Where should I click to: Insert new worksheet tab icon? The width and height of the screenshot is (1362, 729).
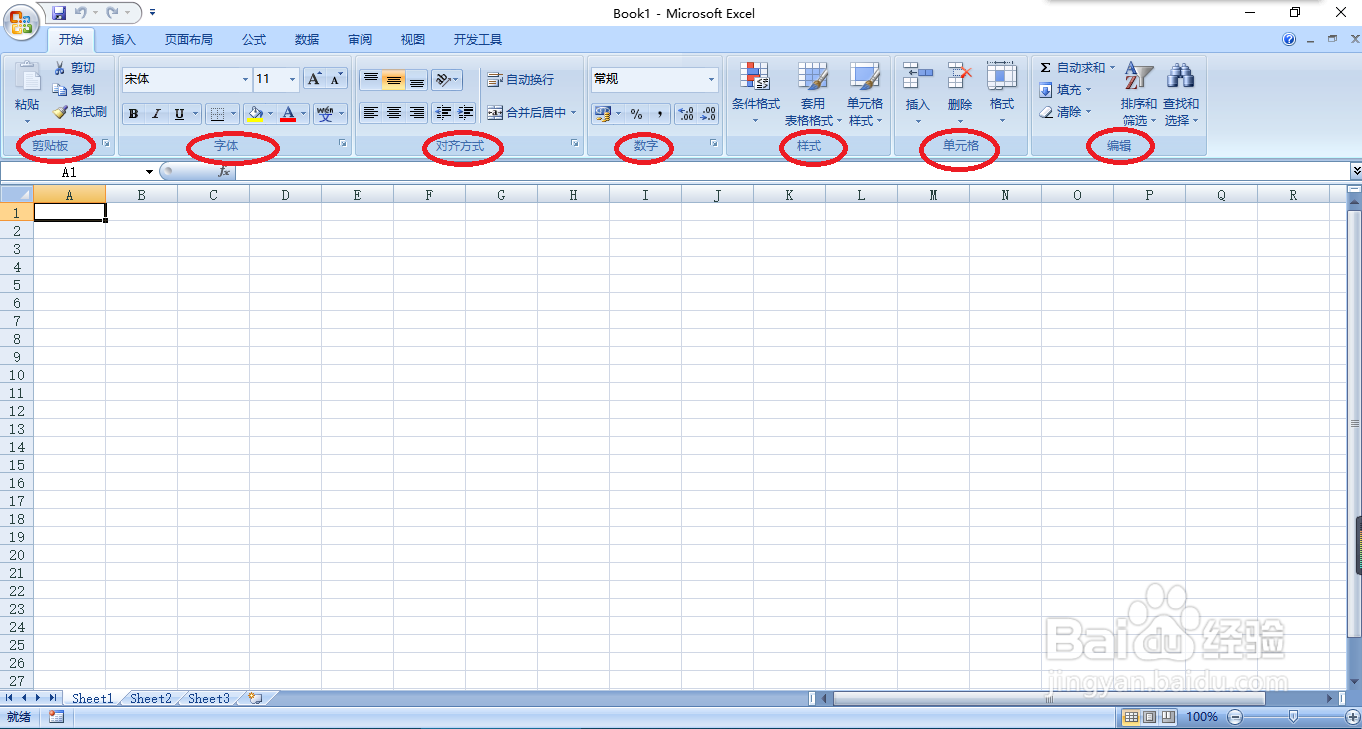tap(255, 698)
